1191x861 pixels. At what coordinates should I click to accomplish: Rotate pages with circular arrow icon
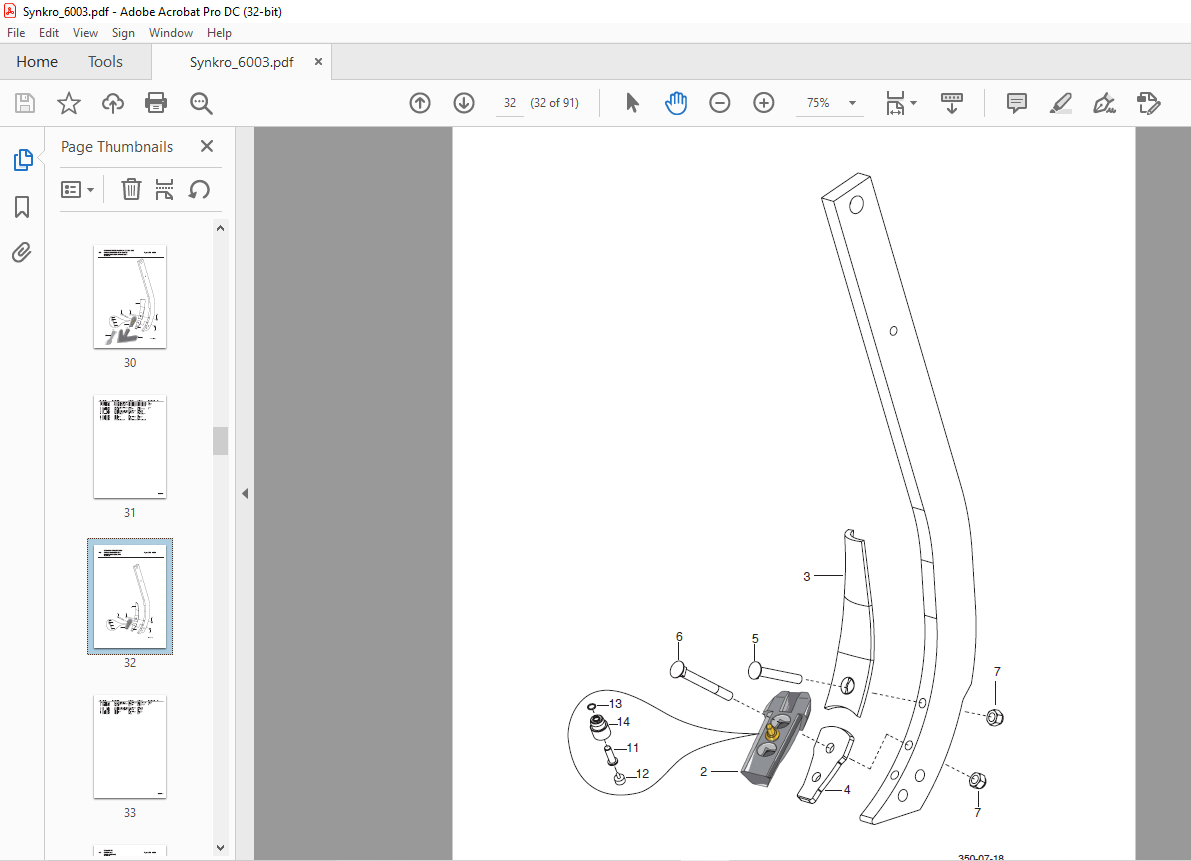coord(199,189)
